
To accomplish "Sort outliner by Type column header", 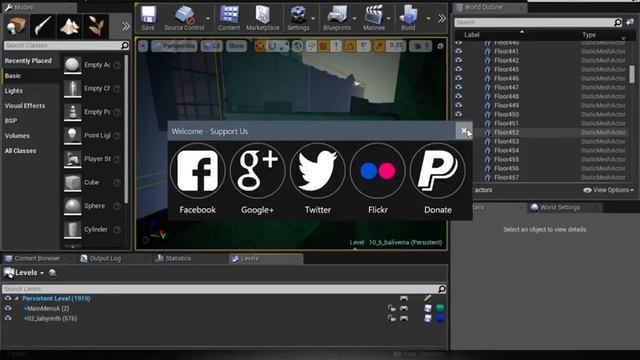I will click(589, 35).
